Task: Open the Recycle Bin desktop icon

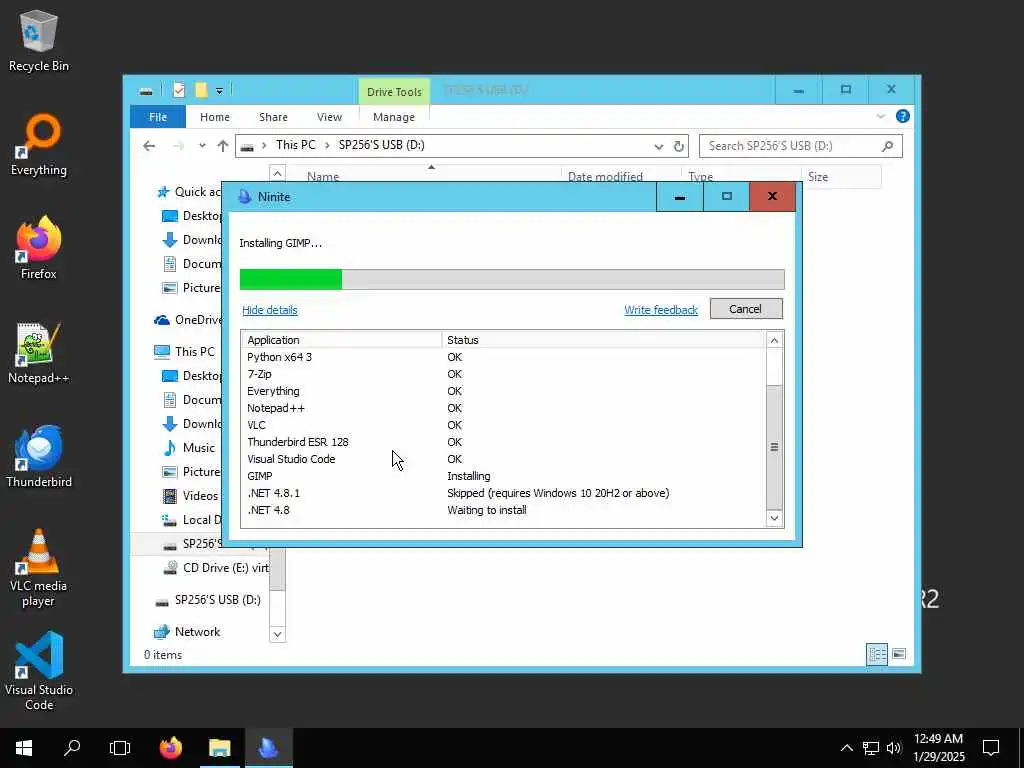Action: pyautogui.click(x=39, y=40)
